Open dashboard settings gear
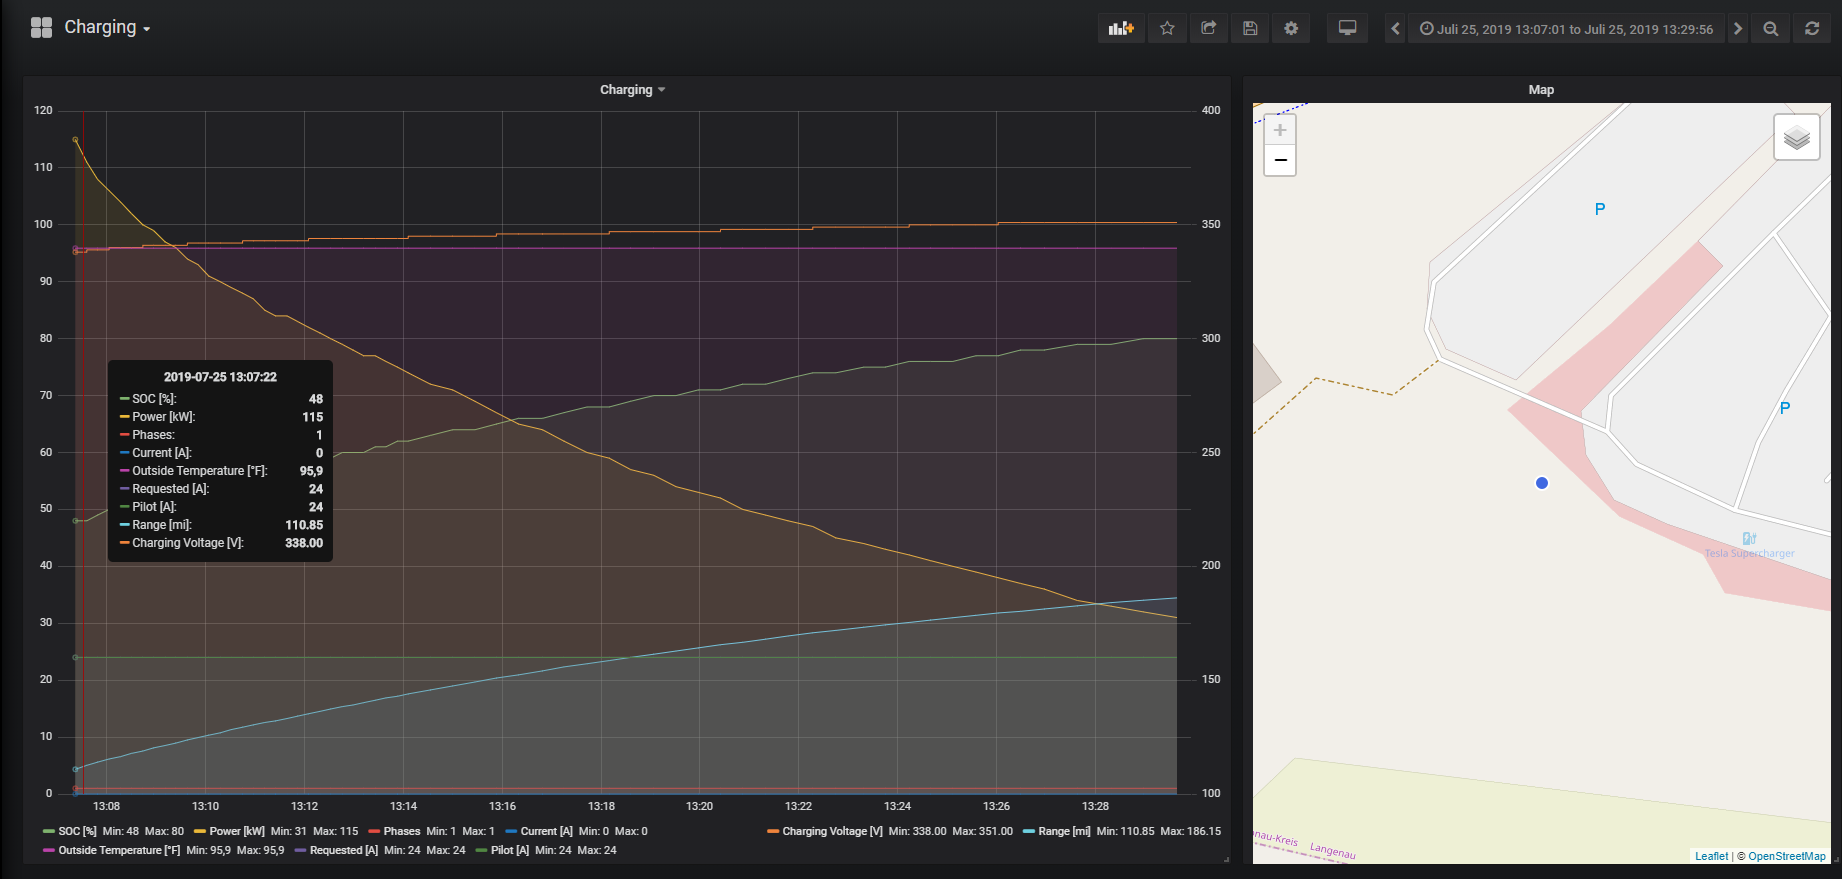 coord(1291,28)
